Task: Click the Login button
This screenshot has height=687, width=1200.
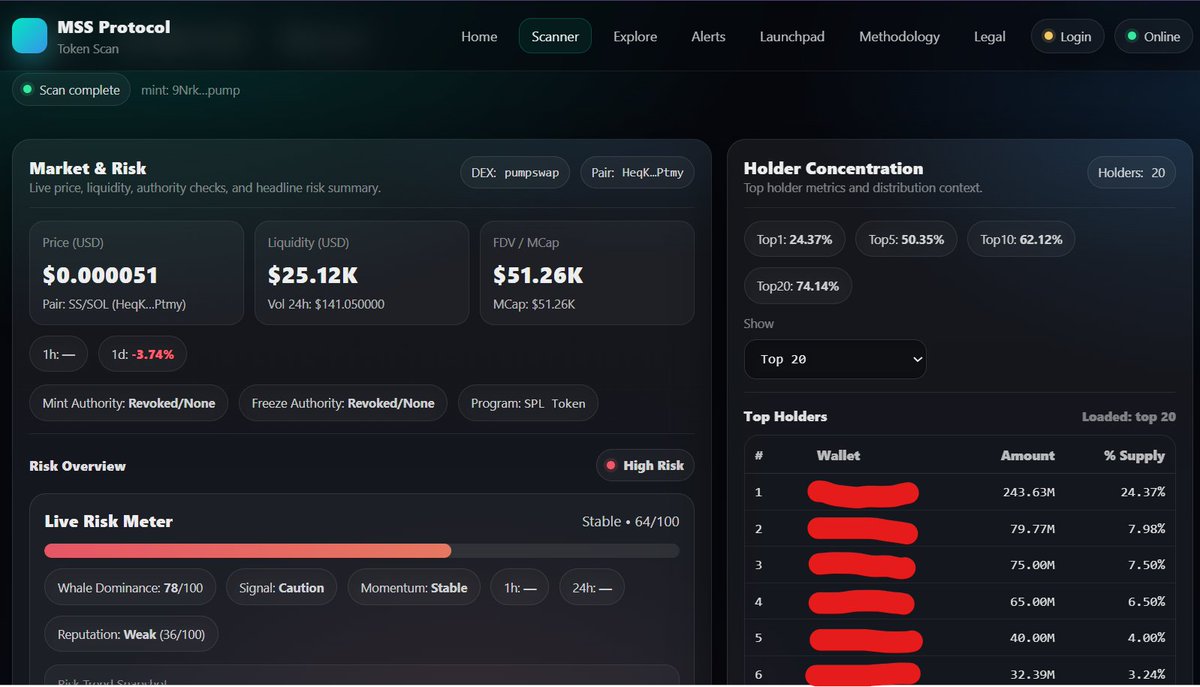Action: pyautogui.click(x=1067, y=36)
